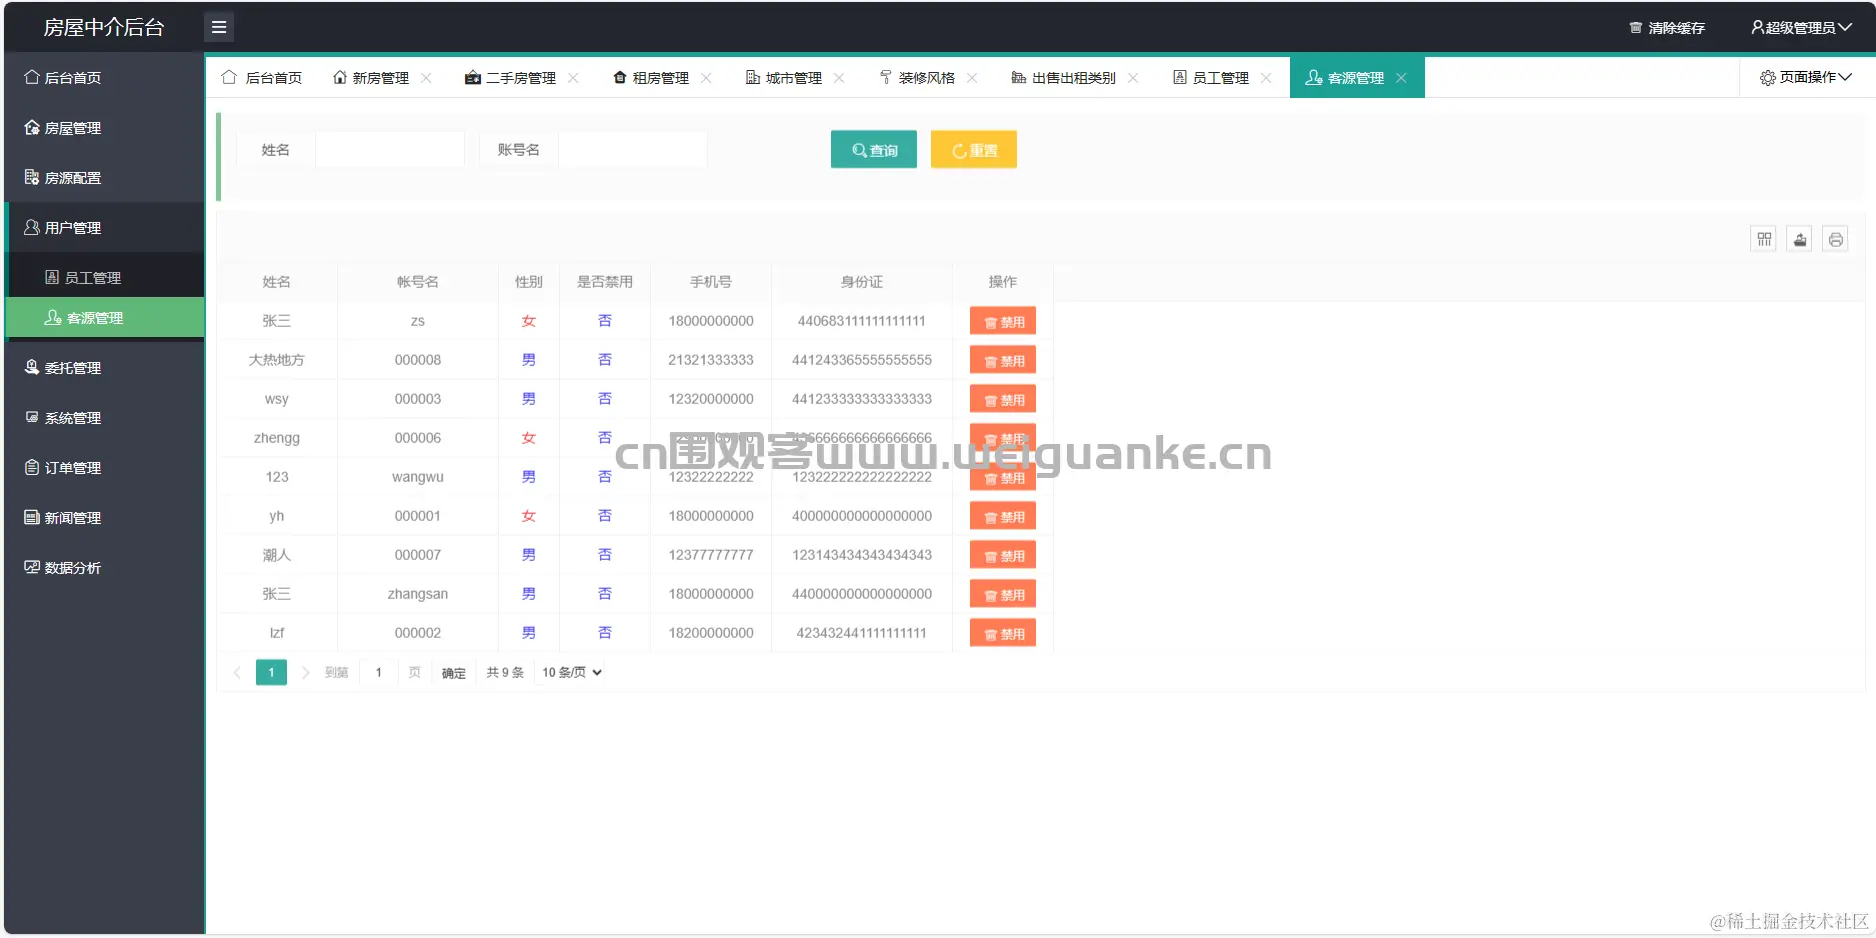Expand 系统管理 in the sidebar
The image size is (1876, 938).
104,418
